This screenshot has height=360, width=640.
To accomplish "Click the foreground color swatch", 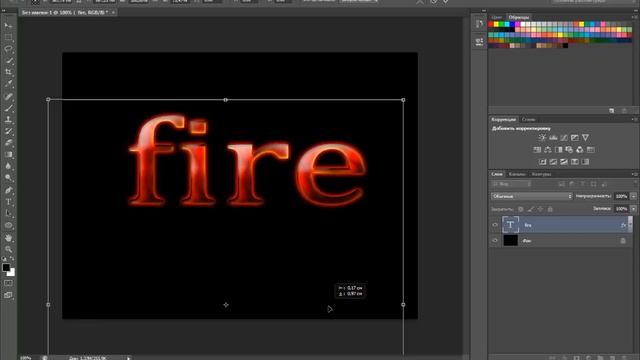I will click(x=6, y=268).
